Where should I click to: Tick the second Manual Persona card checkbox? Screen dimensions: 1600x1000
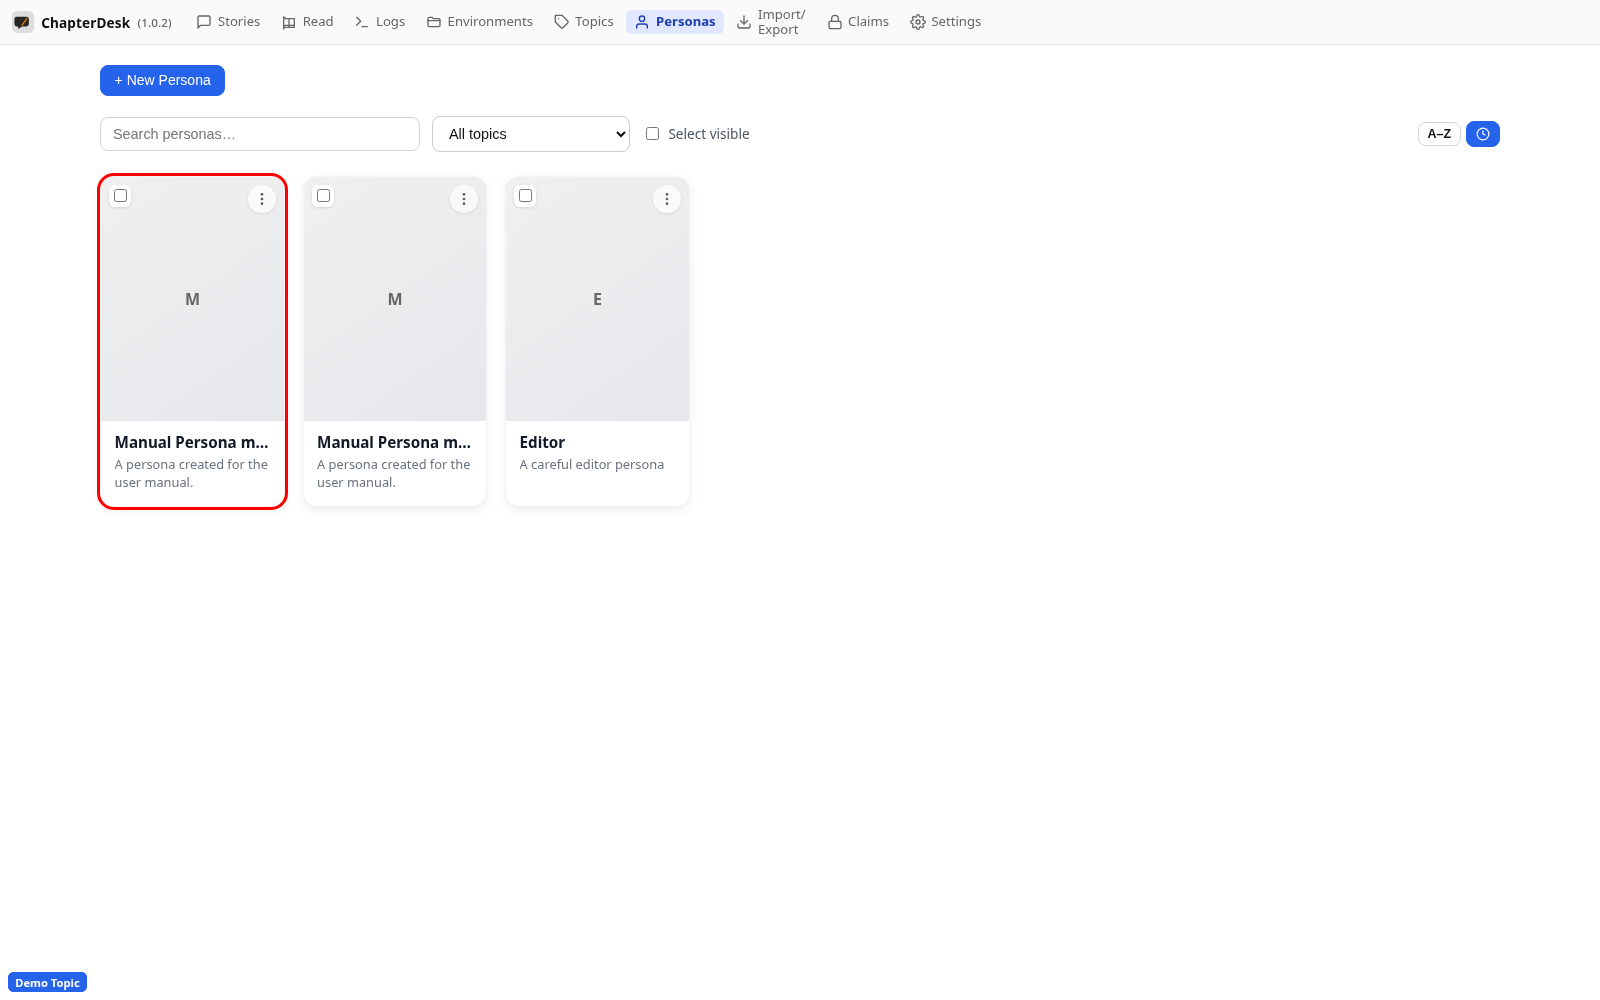pyautogui.click(x=323, y=196)
